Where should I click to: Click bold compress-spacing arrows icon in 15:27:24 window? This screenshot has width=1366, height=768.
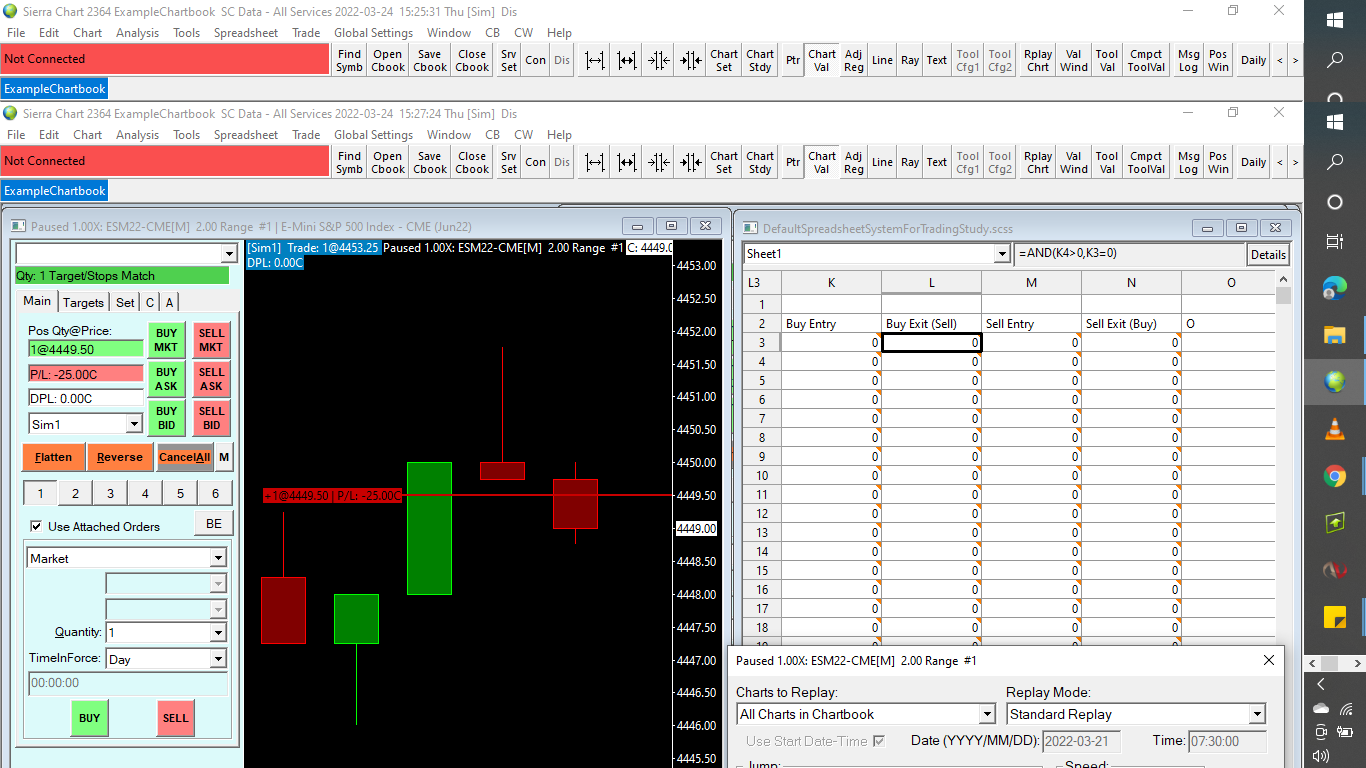691,162
